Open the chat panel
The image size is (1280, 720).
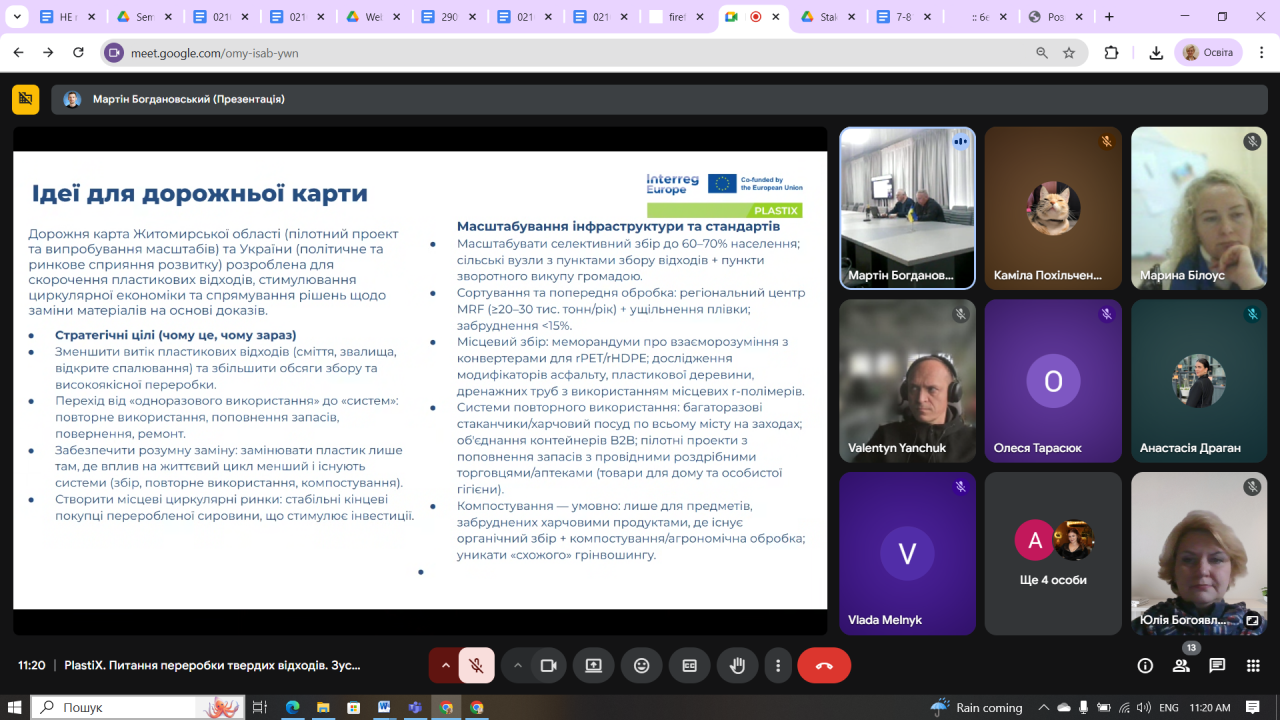pyautogui.click(x=1217, y=665)
